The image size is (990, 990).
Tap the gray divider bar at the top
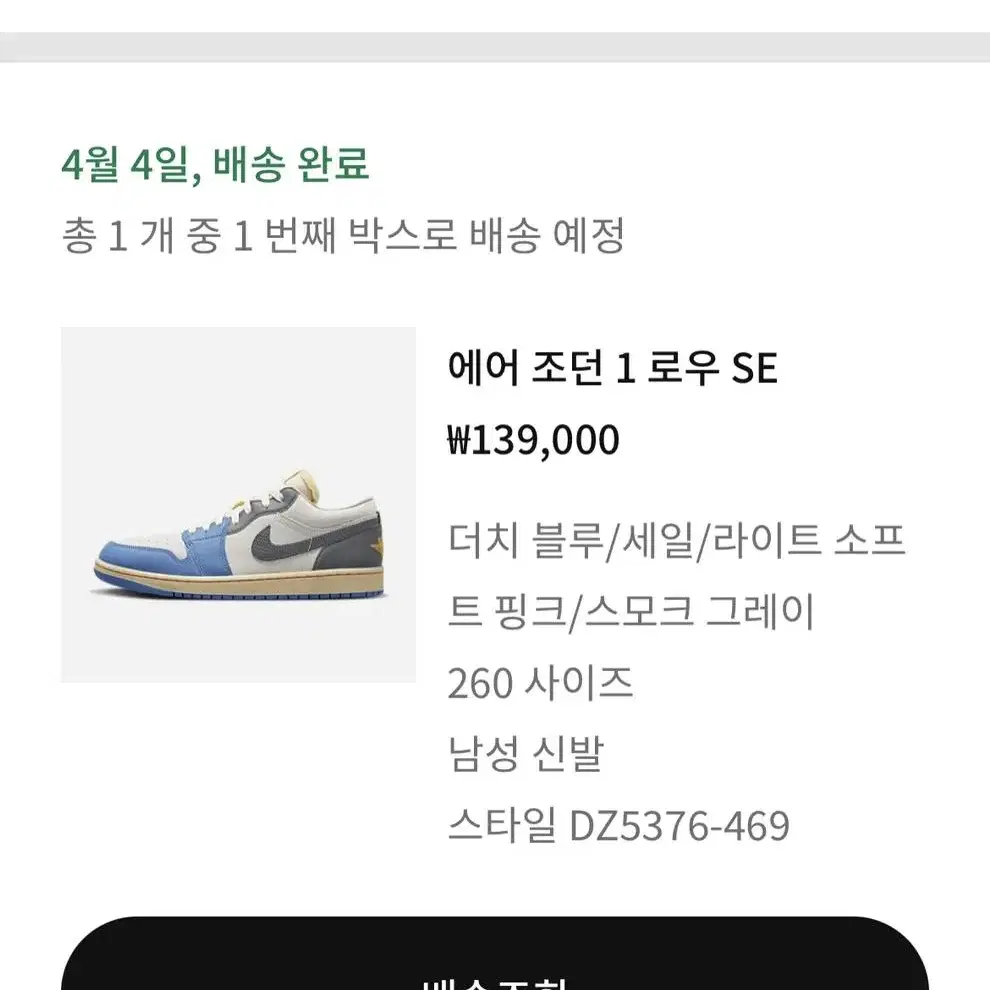click(495, 47)
